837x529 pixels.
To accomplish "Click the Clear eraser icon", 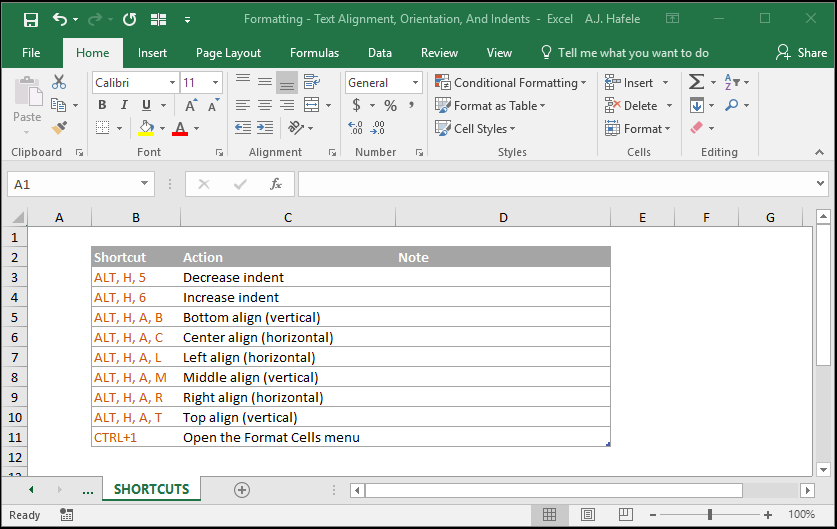I will click(x=697, y=128).
